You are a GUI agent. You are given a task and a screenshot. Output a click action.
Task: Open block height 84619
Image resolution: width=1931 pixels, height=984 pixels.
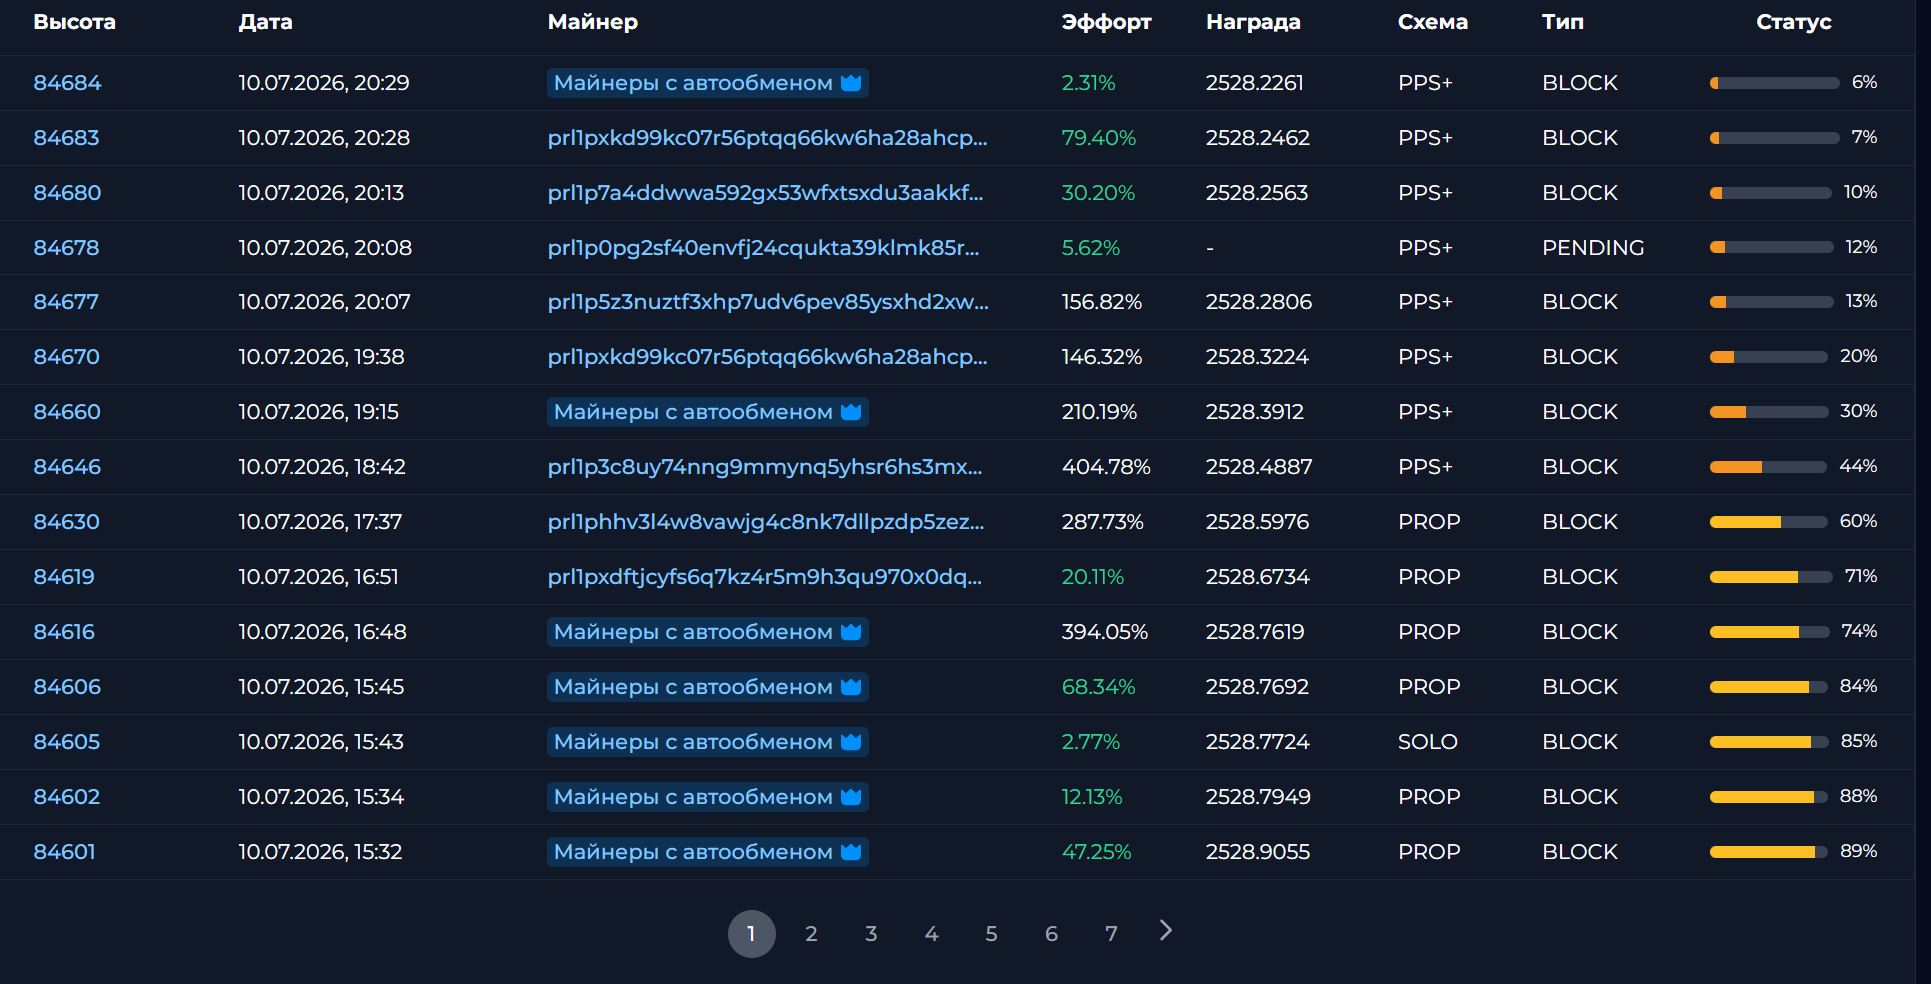(x=64, y=577)
